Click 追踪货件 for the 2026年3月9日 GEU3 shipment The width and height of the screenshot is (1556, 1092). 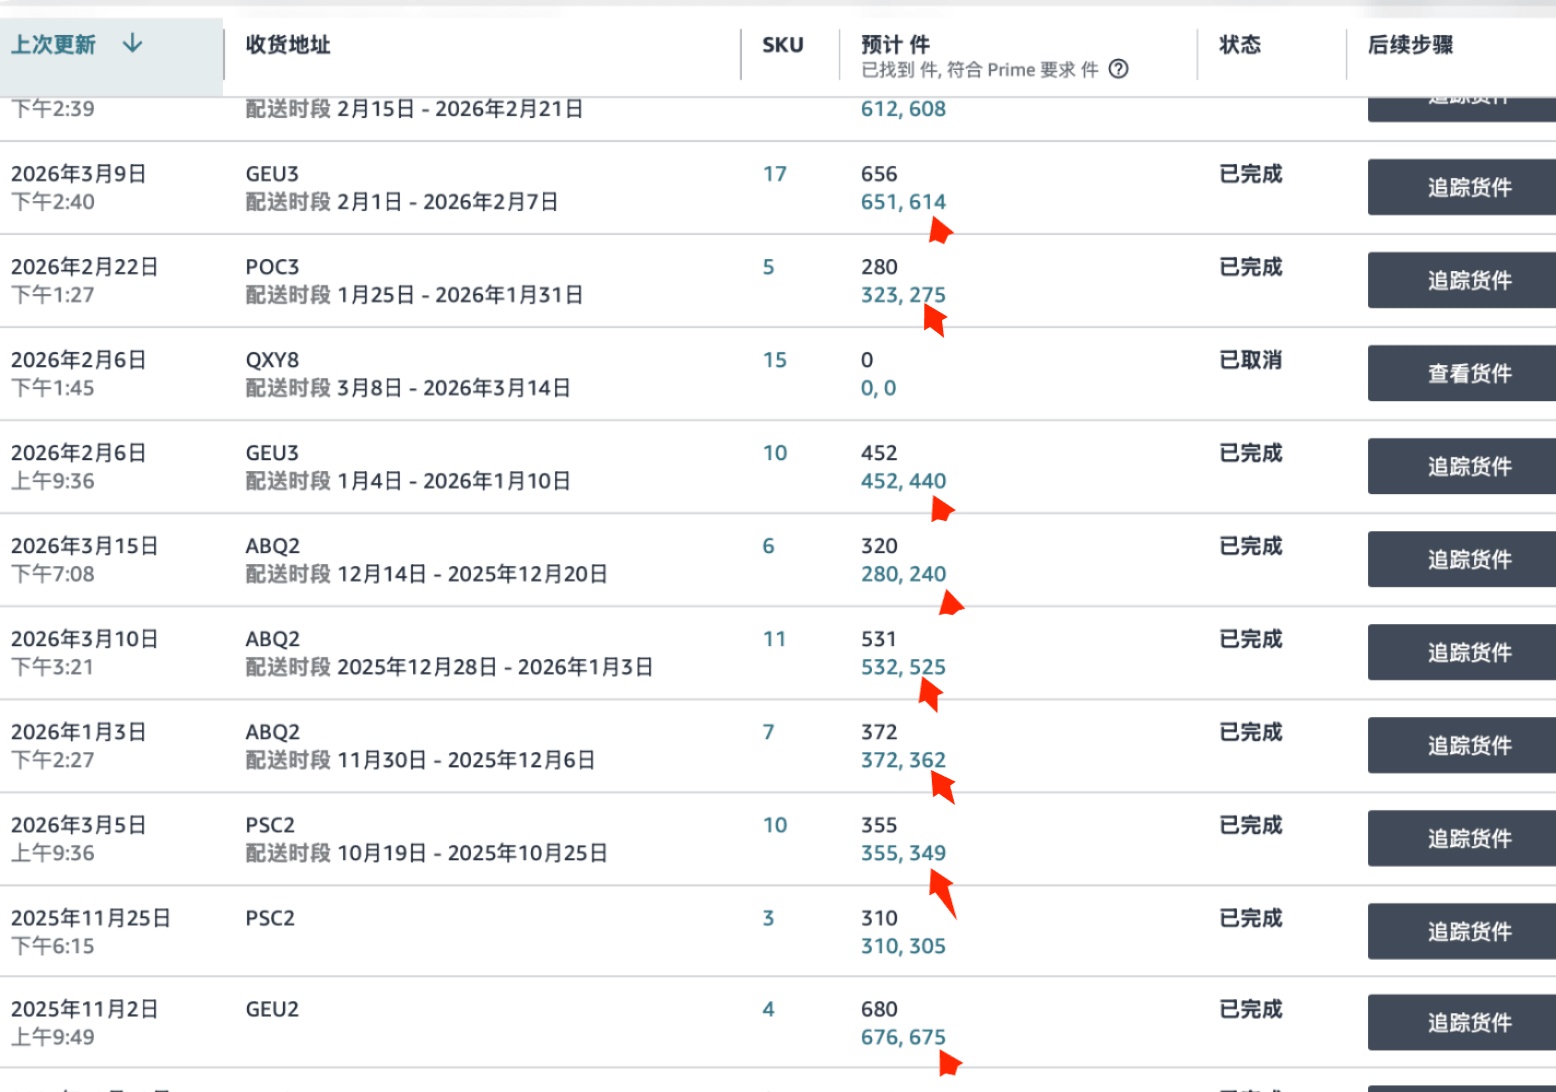(1468, 188)
